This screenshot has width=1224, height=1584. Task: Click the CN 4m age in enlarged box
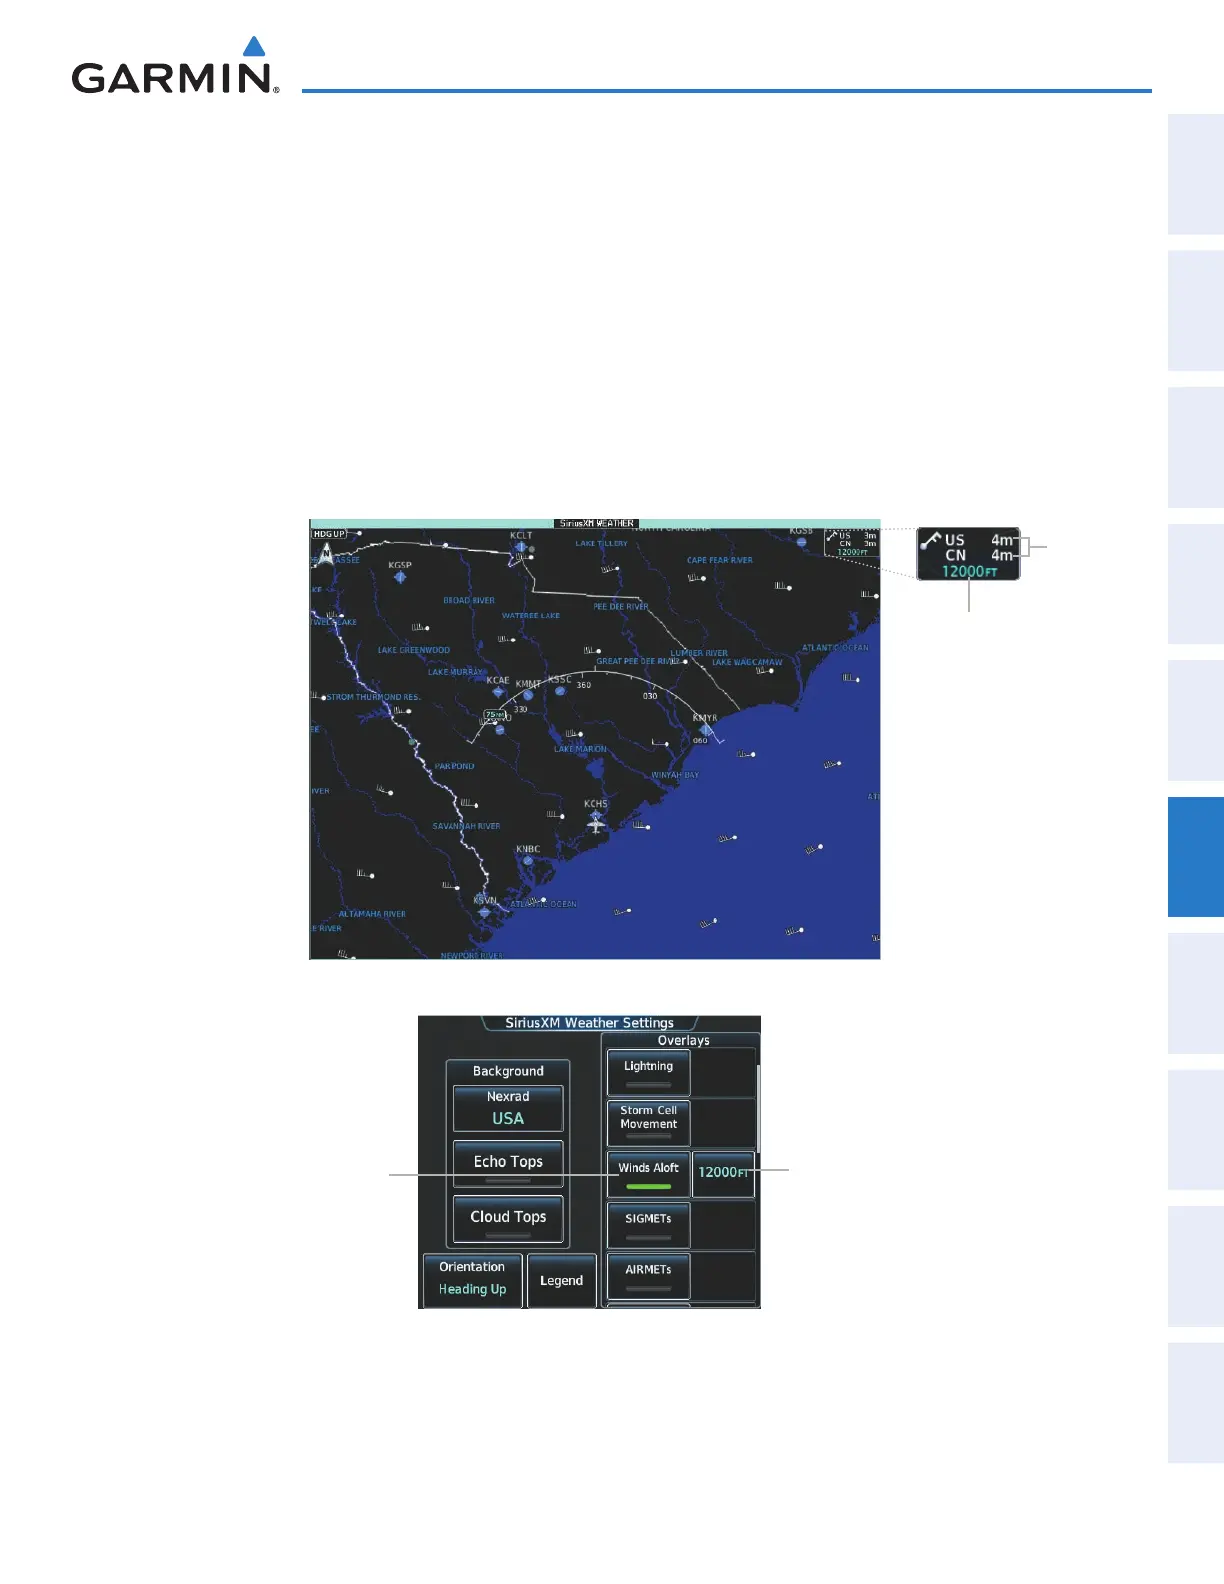[x=980, y=555]
